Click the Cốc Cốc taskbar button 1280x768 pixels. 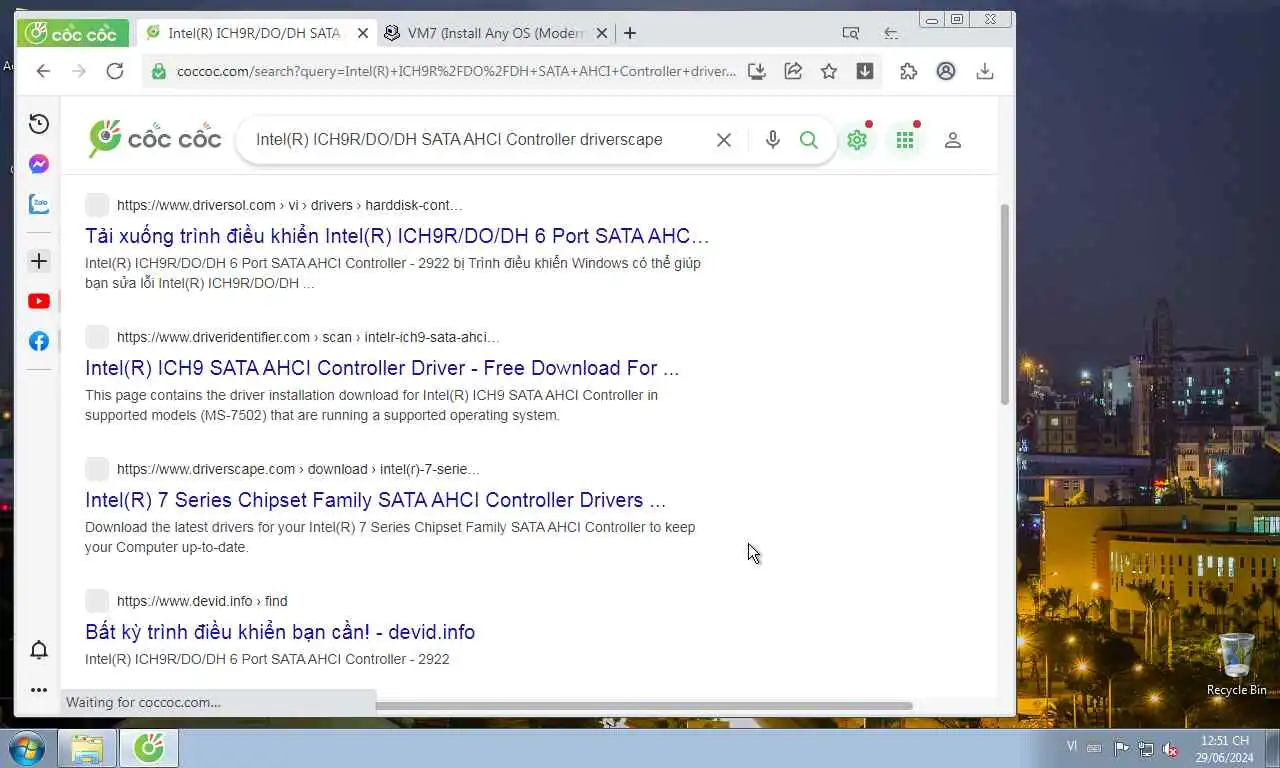click(x=149, y=749)
